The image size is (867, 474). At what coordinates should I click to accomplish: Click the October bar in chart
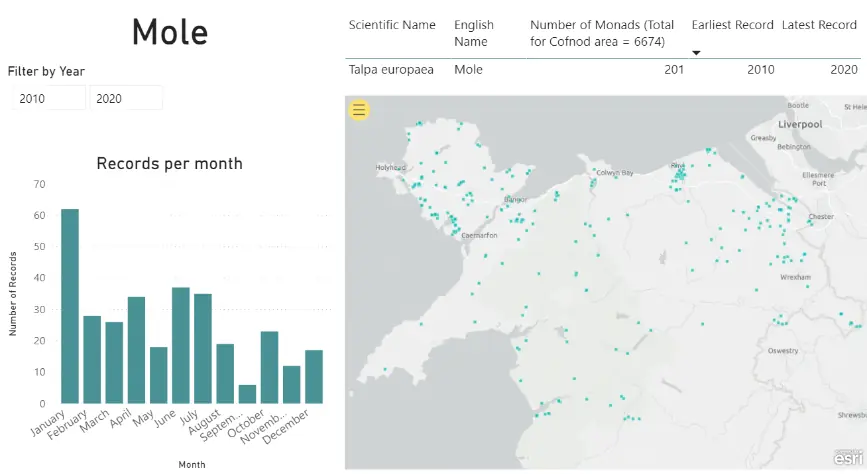[x=269, y=367]
